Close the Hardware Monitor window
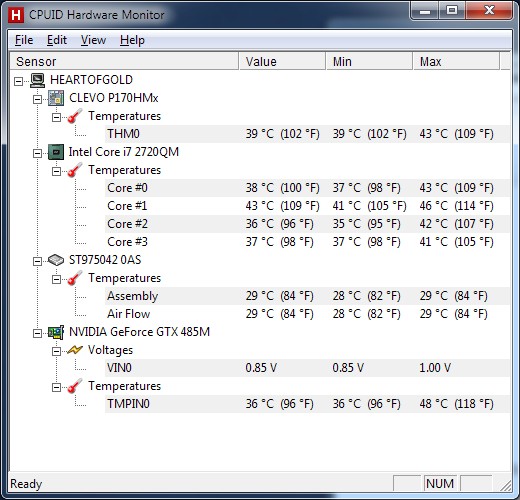The width and height of the screenshot is (520, 500). click(489, 11)
